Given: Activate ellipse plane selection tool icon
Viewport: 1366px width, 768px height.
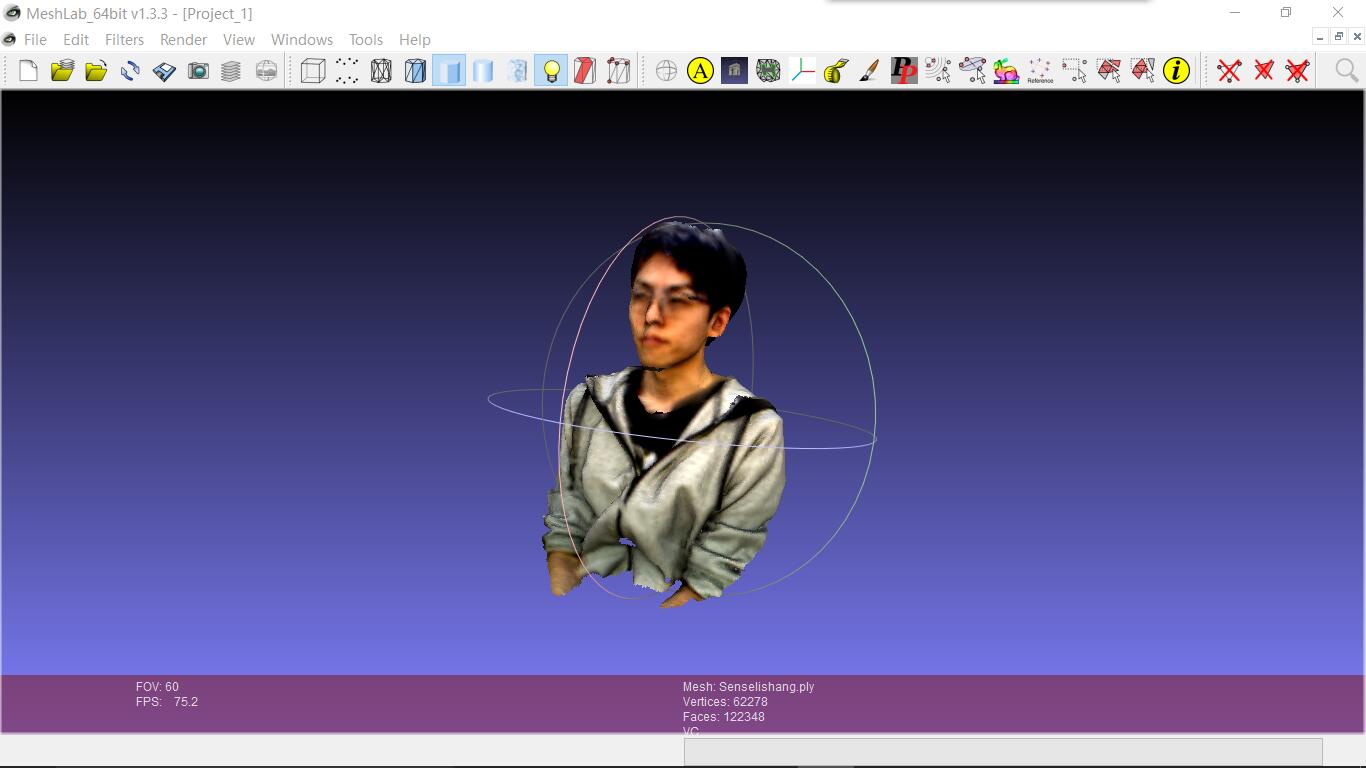Looking at the screenshot, I should click(x=972, y=70).
